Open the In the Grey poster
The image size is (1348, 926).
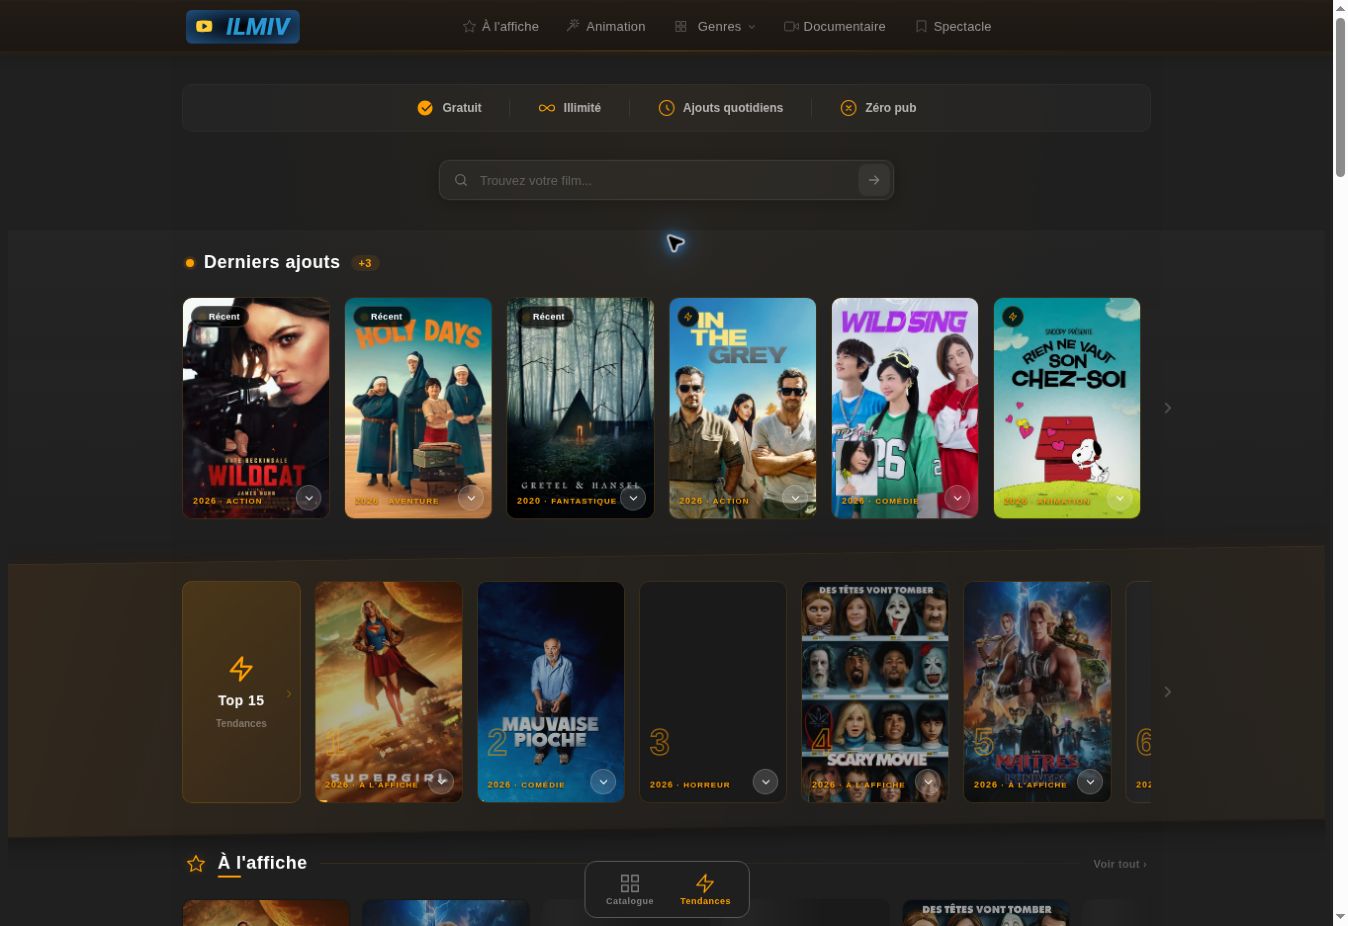(x=742, y=408)
